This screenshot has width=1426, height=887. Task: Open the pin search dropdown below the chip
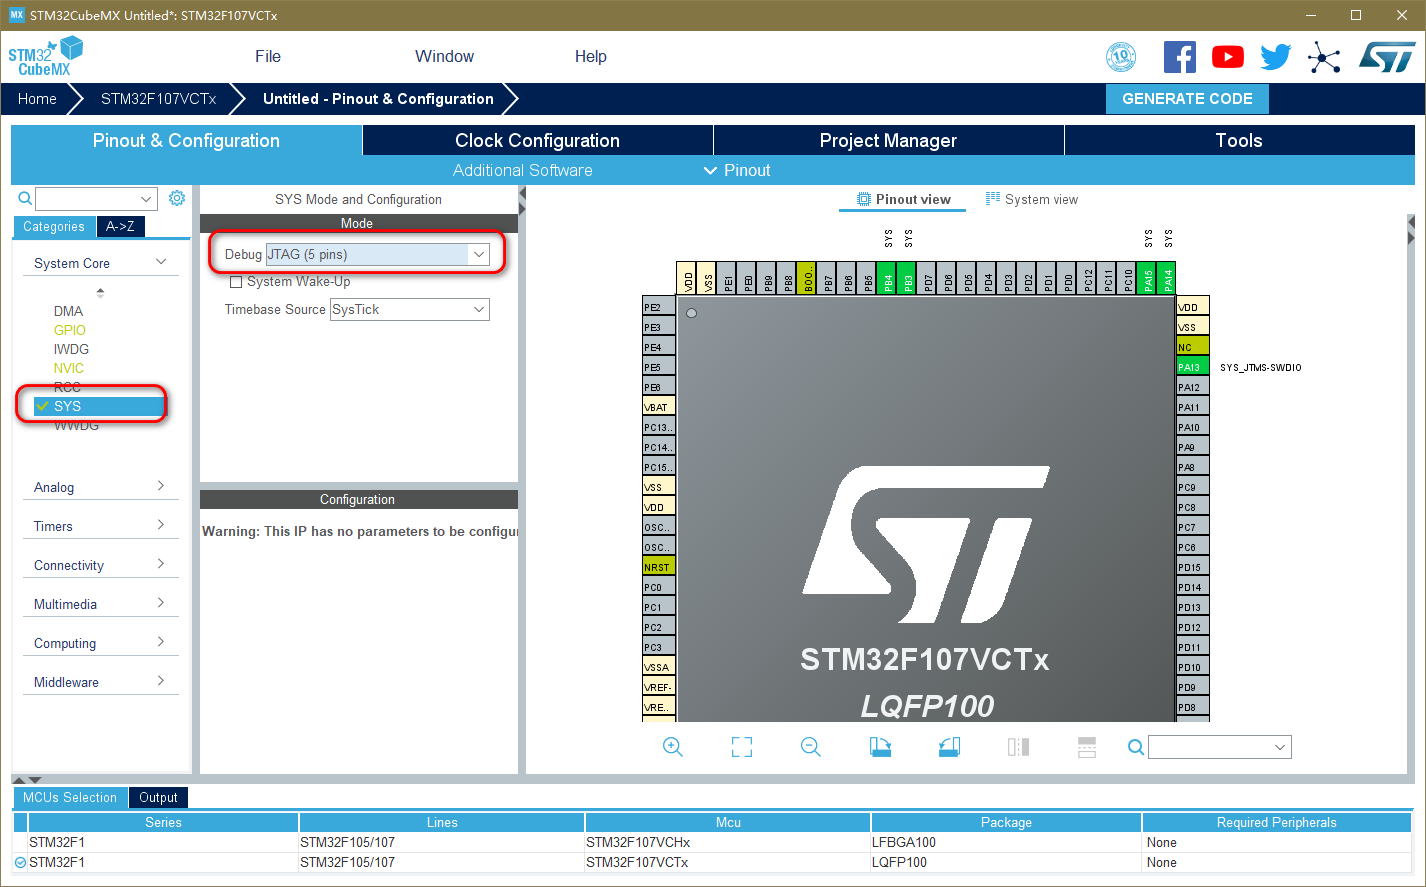point(1280,747)
